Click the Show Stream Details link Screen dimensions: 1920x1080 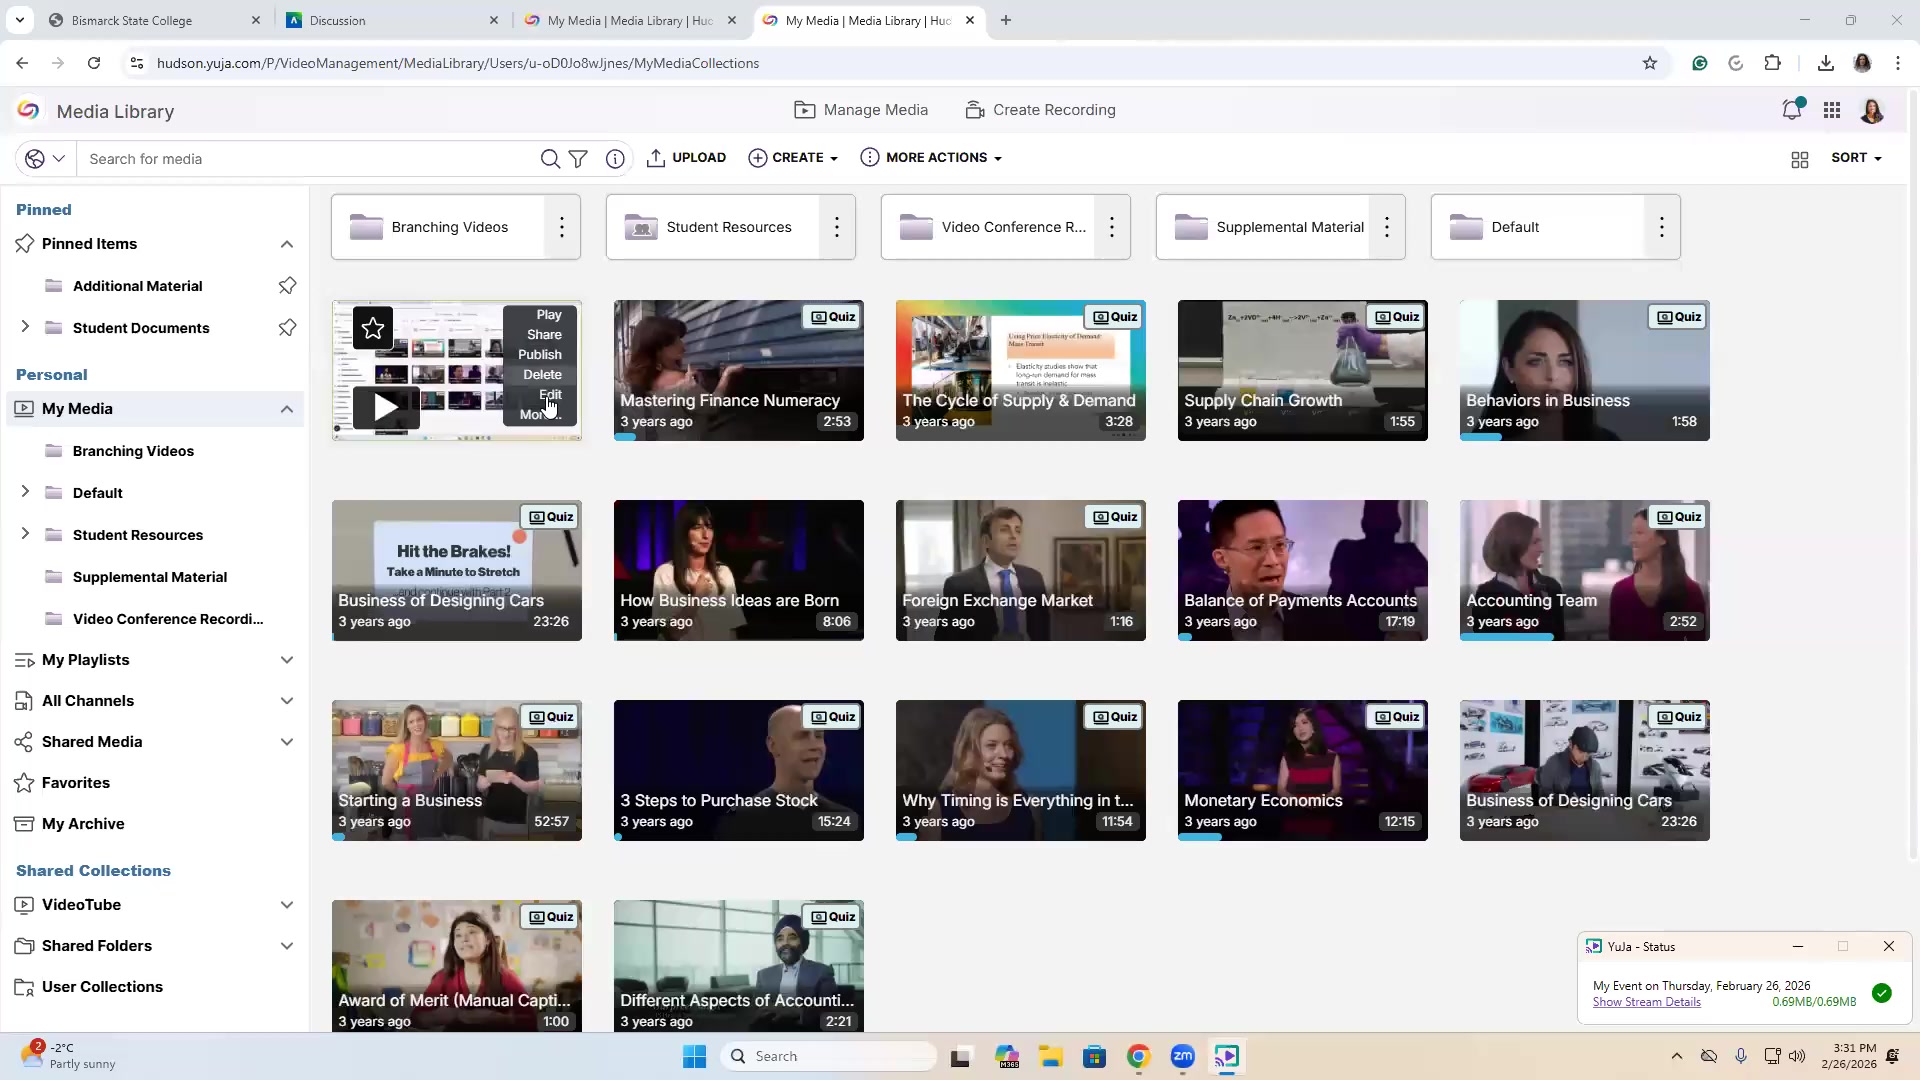pyautogui.click(x=1646, y=1002)
